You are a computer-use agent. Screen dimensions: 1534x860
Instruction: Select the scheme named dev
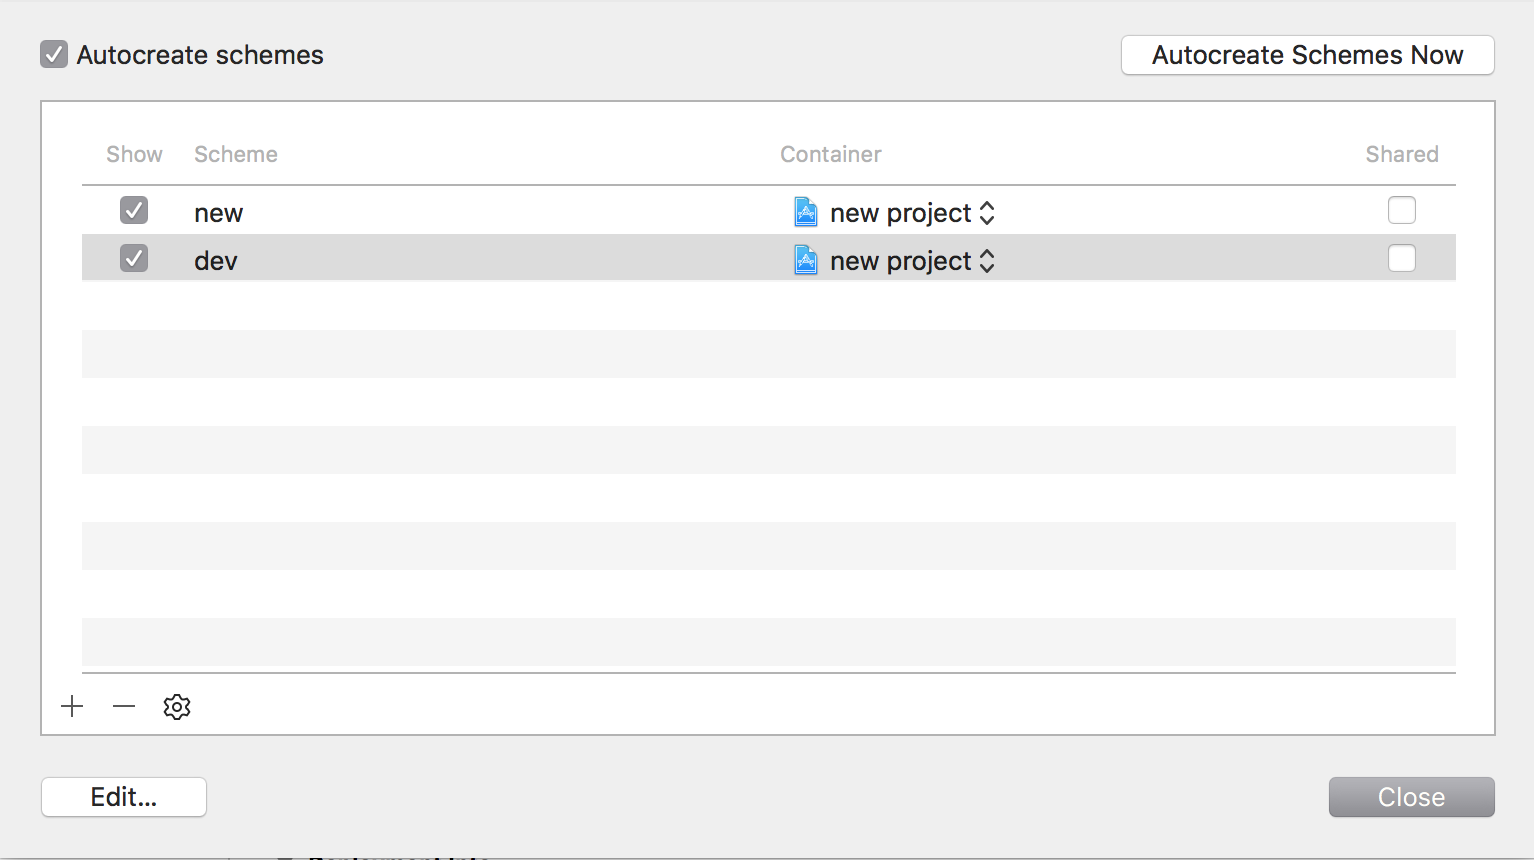pyautogui.click(x=216, y=261)
